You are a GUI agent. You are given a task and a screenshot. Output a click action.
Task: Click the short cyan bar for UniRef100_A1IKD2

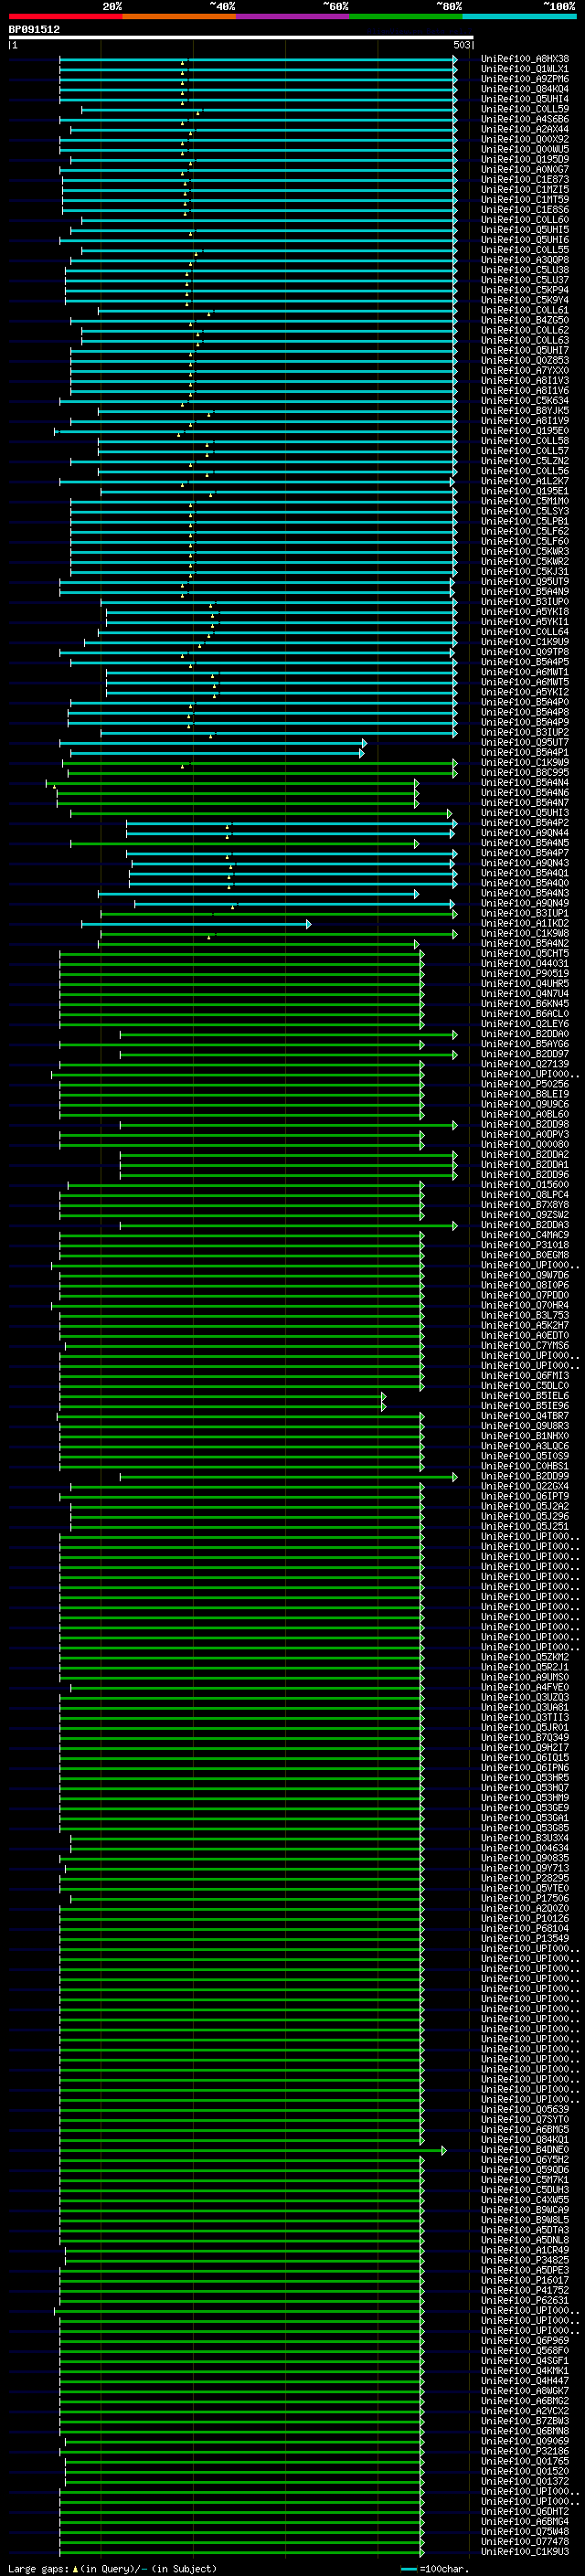(196, 925)
